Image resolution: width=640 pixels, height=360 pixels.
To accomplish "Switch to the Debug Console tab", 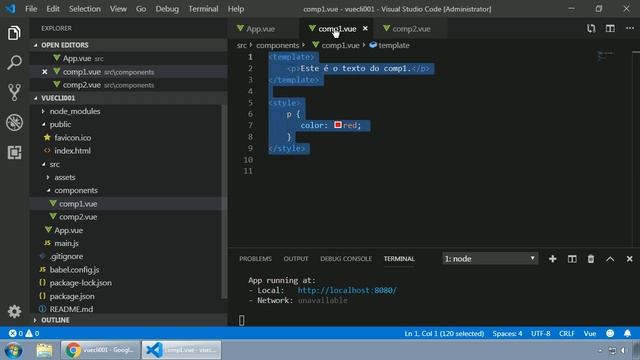I will (x=346, y=259).
